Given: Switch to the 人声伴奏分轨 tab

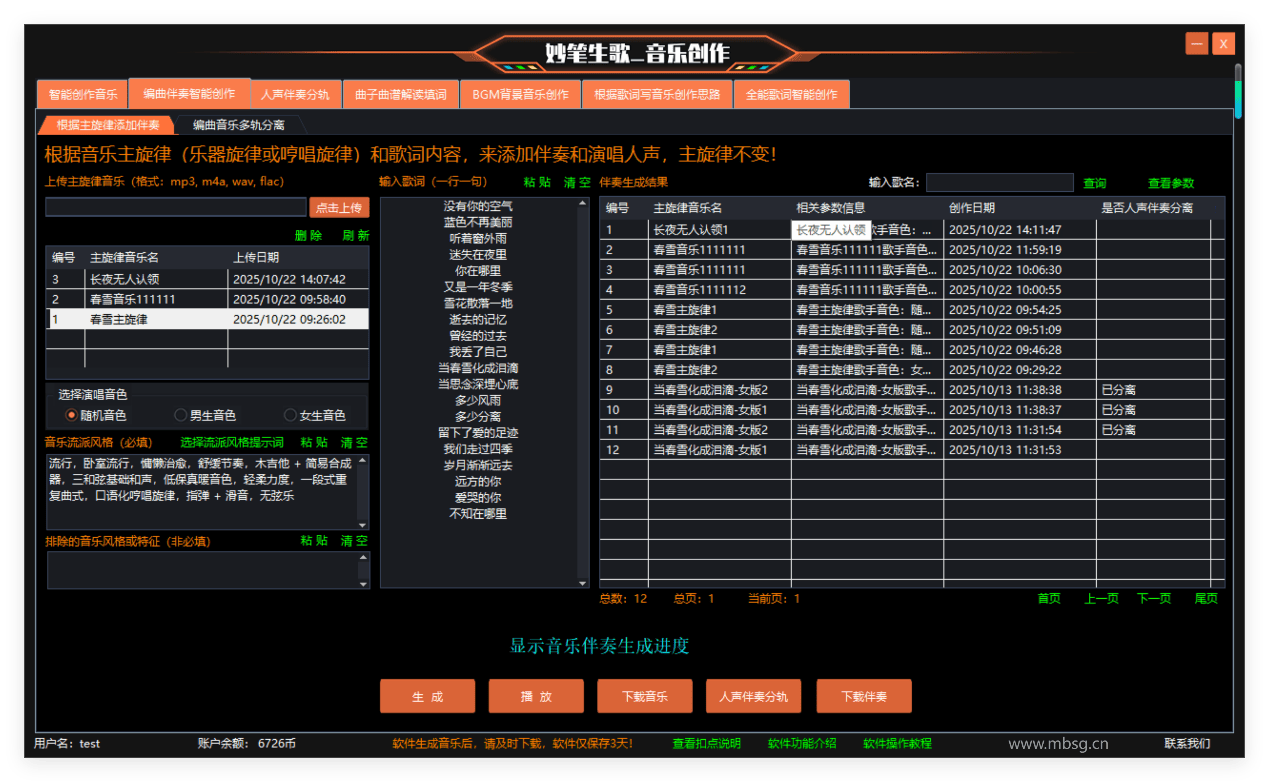Looking at the screenshot, I should point(294,95).
